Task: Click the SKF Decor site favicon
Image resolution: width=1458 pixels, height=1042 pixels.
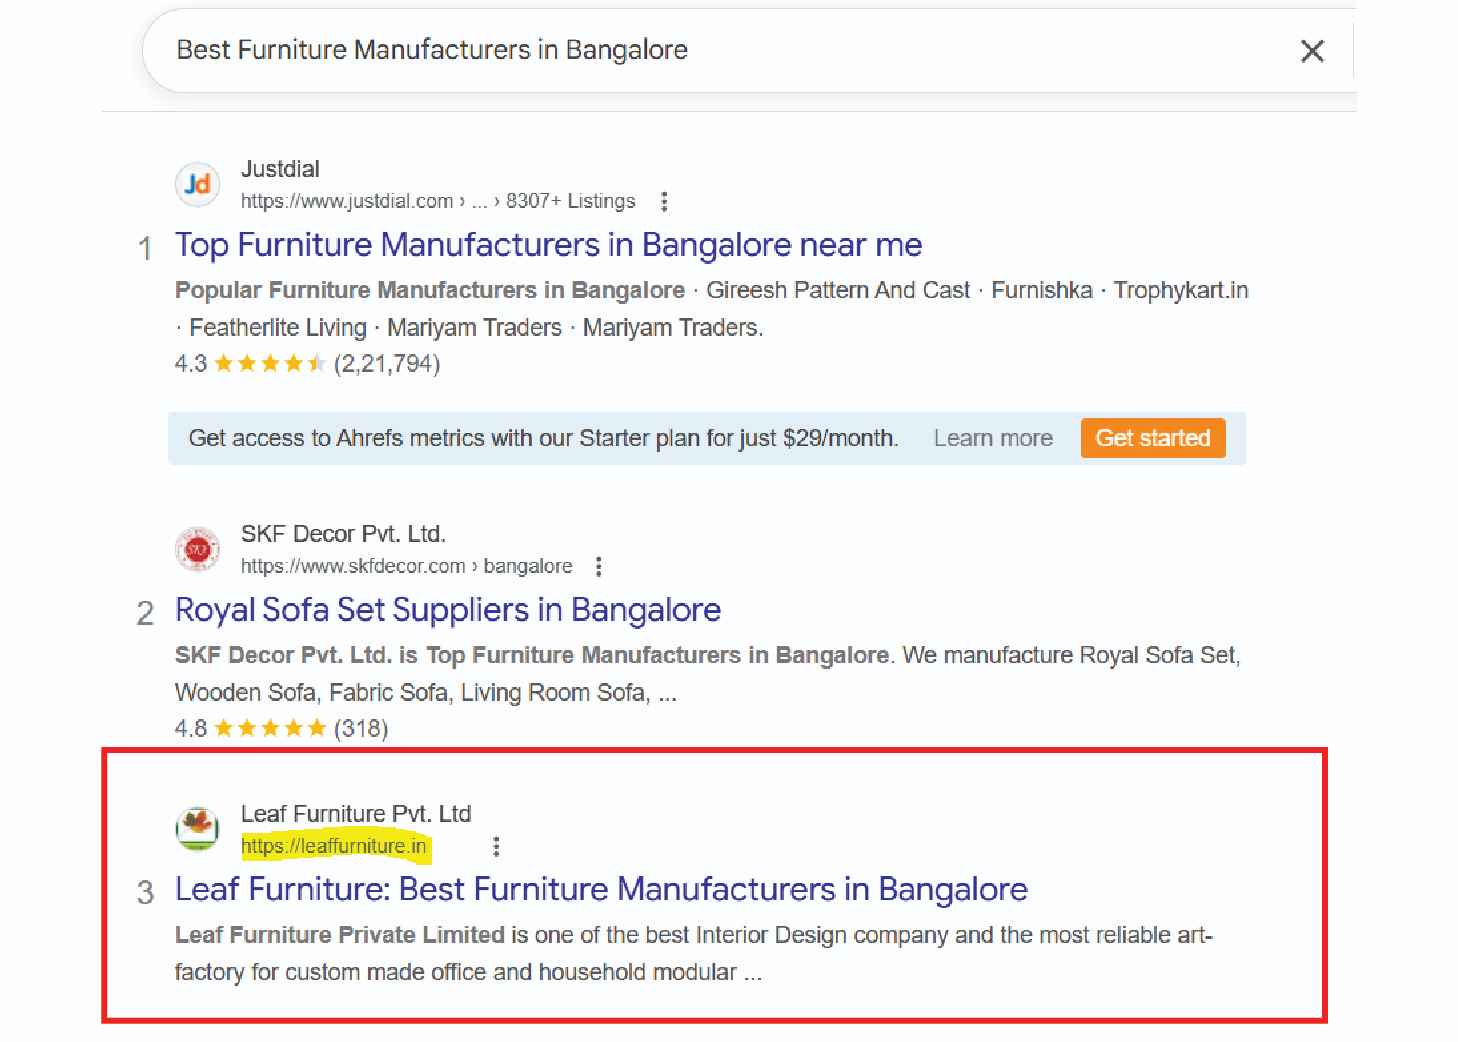Action: pos(198,549)
